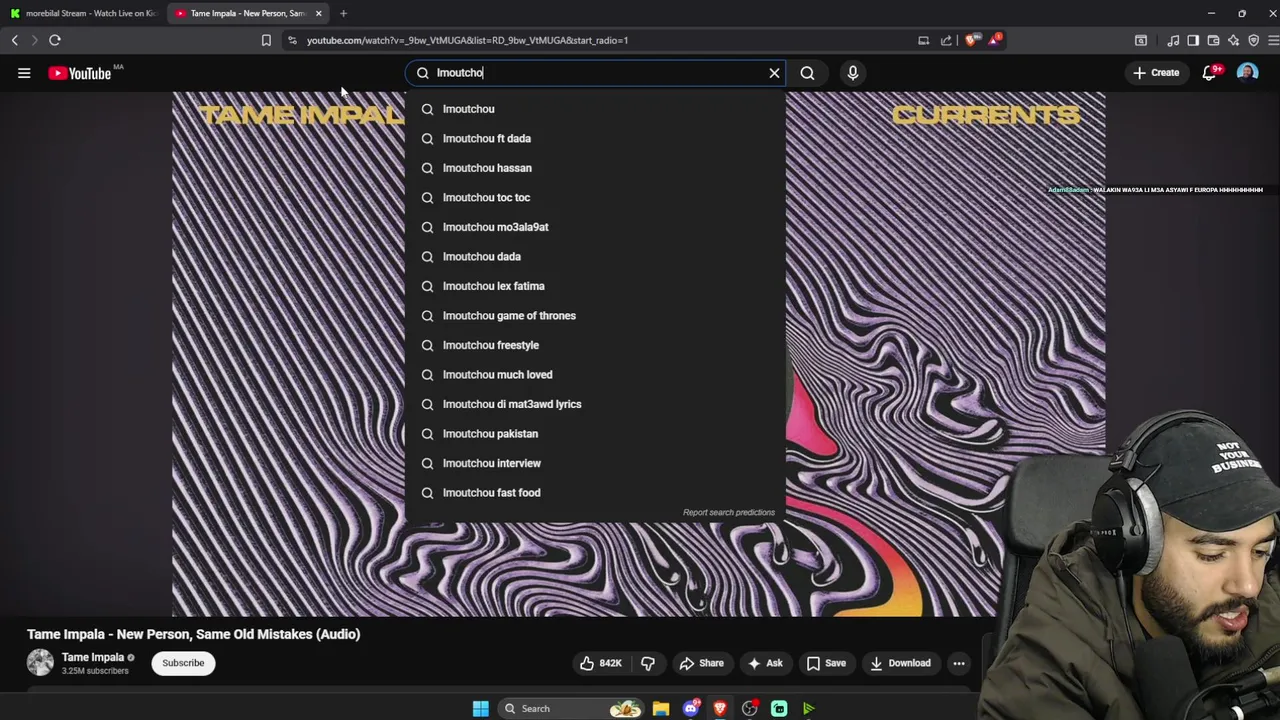Open the Brave Shields lion icon
1280x720 pixels.
pyautogui.click(x=971, y=40)
